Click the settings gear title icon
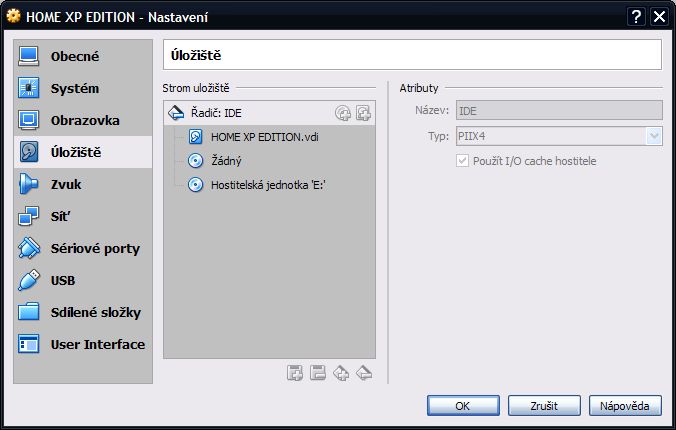676x430 pixels. coord(13,16)
